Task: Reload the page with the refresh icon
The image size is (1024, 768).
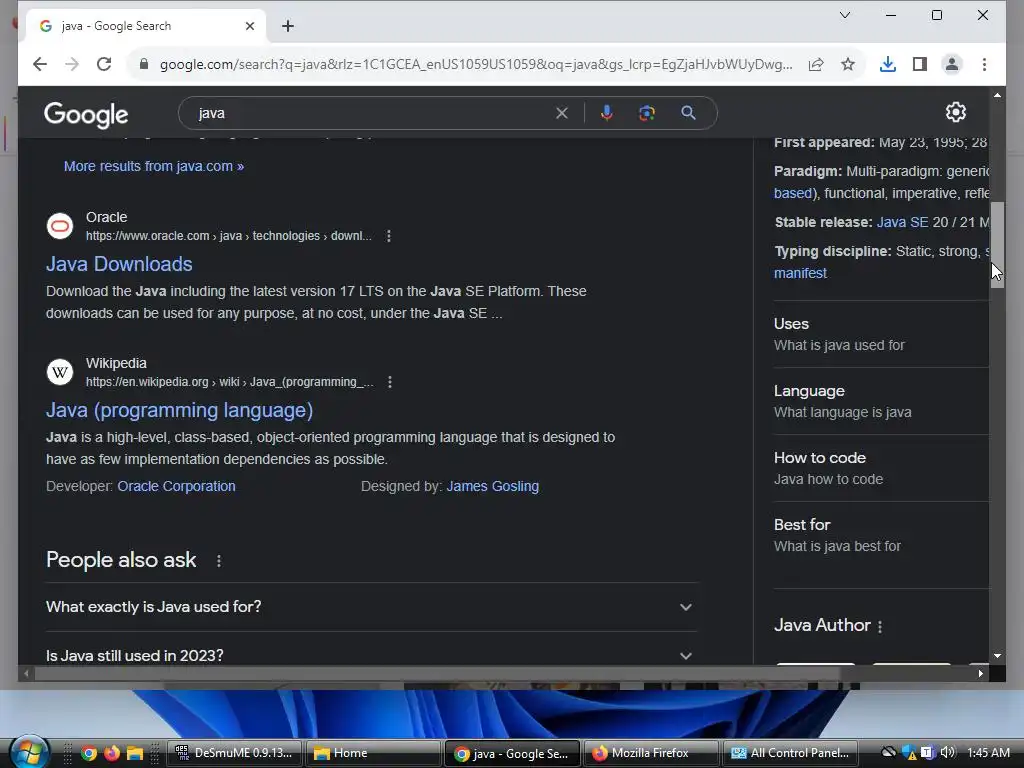Action: click(104, 64)
